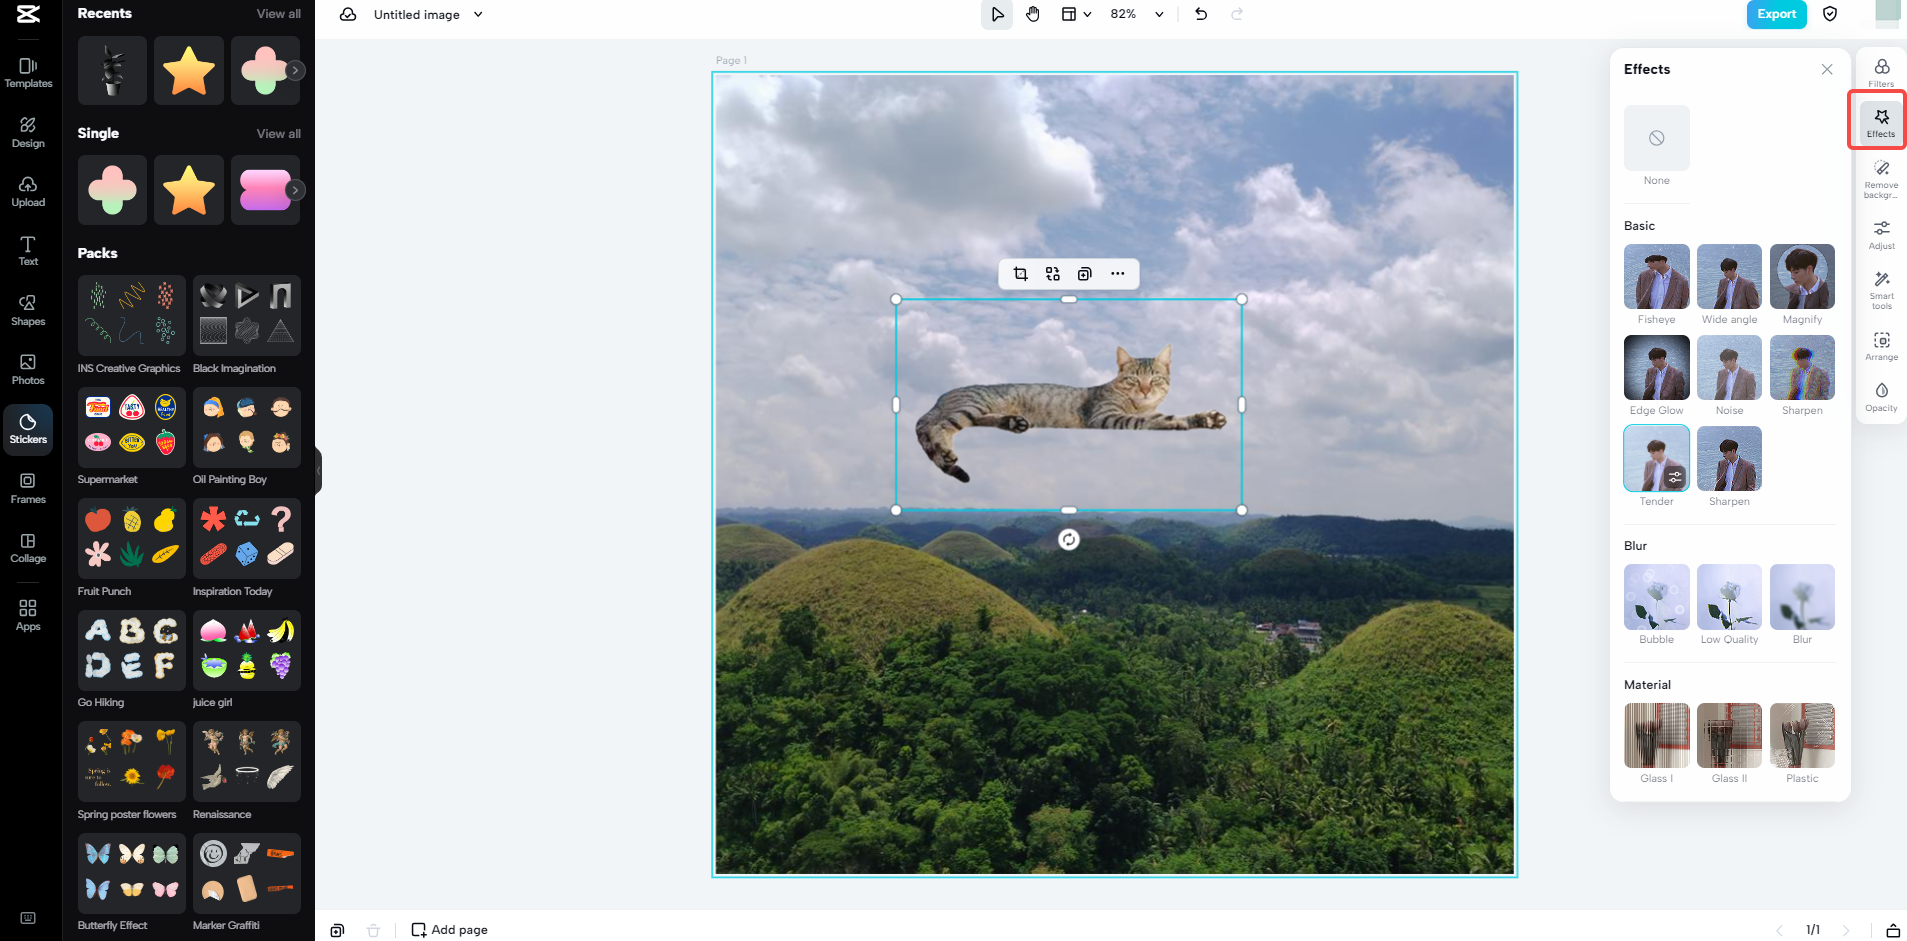Apply the Sharpen effect next to Tender

[x=1730, y=459]
